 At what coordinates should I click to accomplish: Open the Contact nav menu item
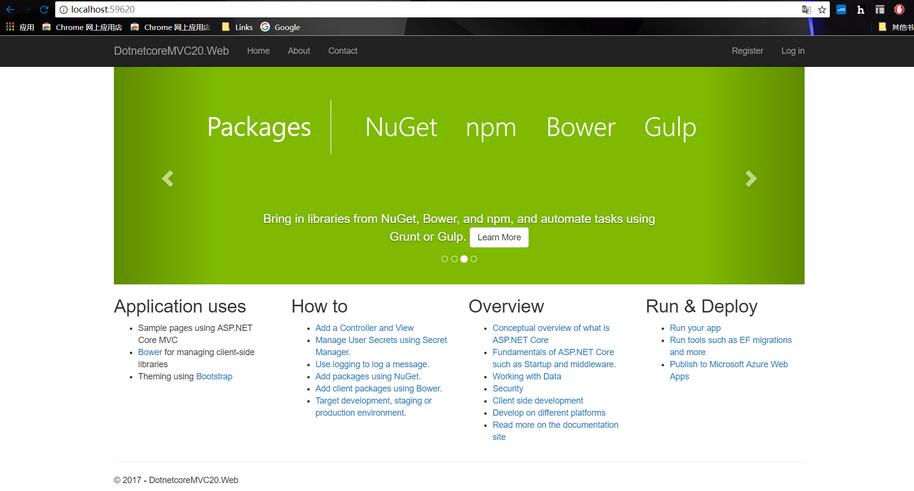(x=343, y=51)
